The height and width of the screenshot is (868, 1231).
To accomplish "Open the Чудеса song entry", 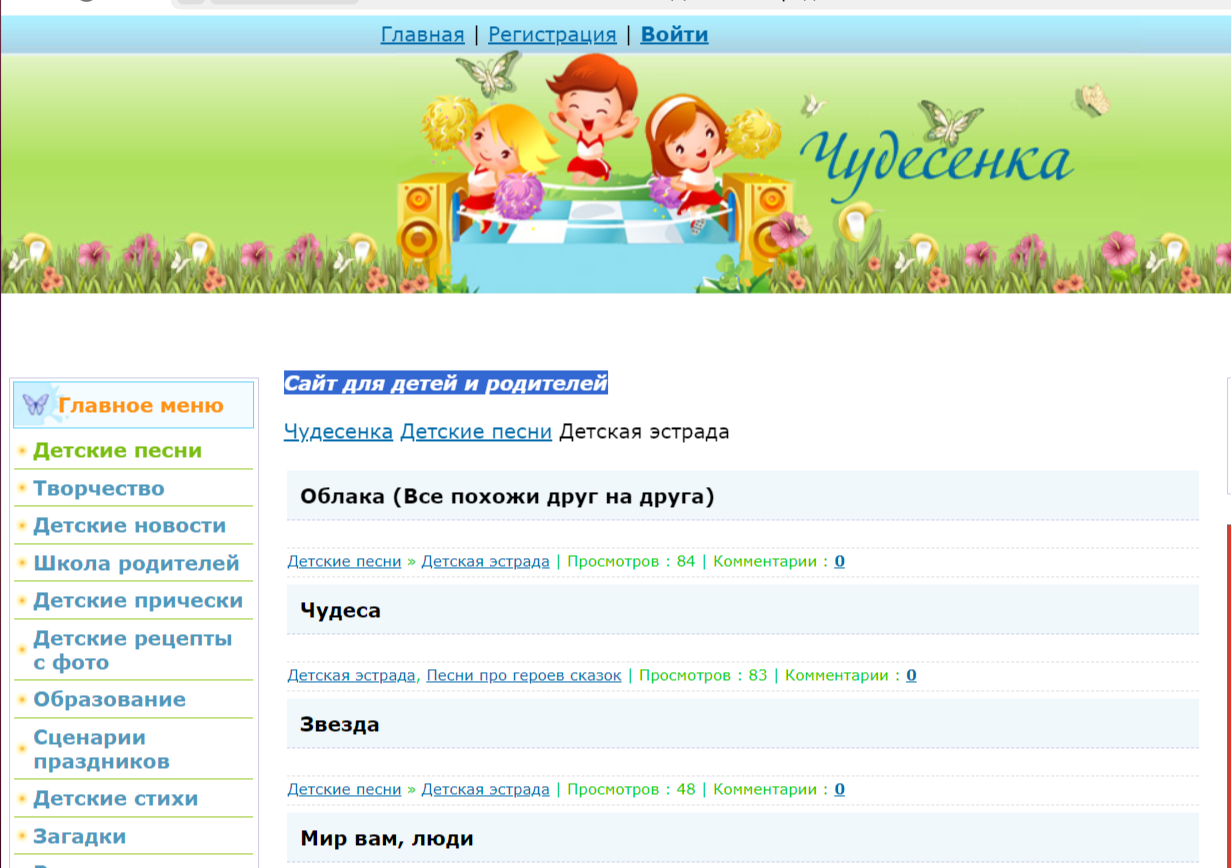I will tap(340, 611).
